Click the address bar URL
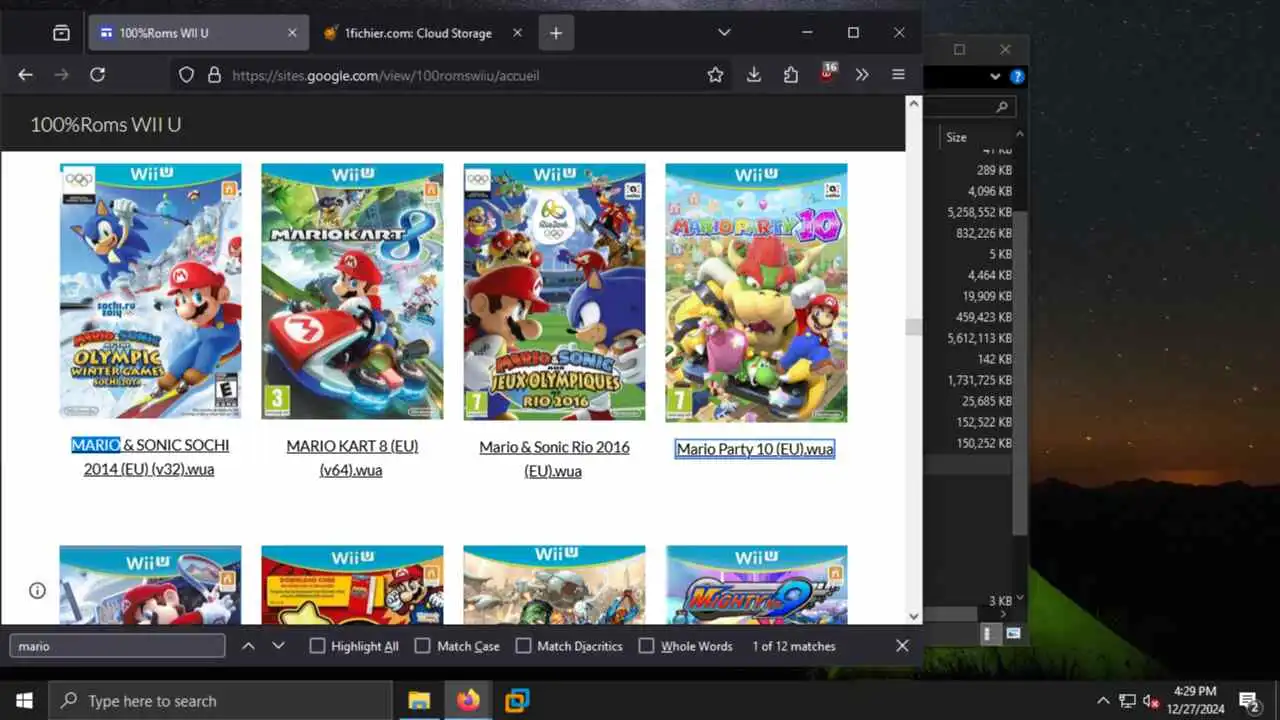 (x=385, y=75)
